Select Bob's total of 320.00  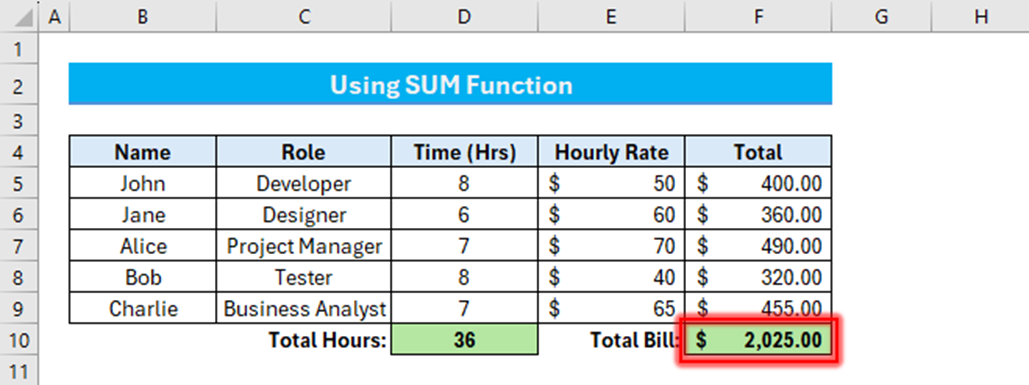[758, 277]
